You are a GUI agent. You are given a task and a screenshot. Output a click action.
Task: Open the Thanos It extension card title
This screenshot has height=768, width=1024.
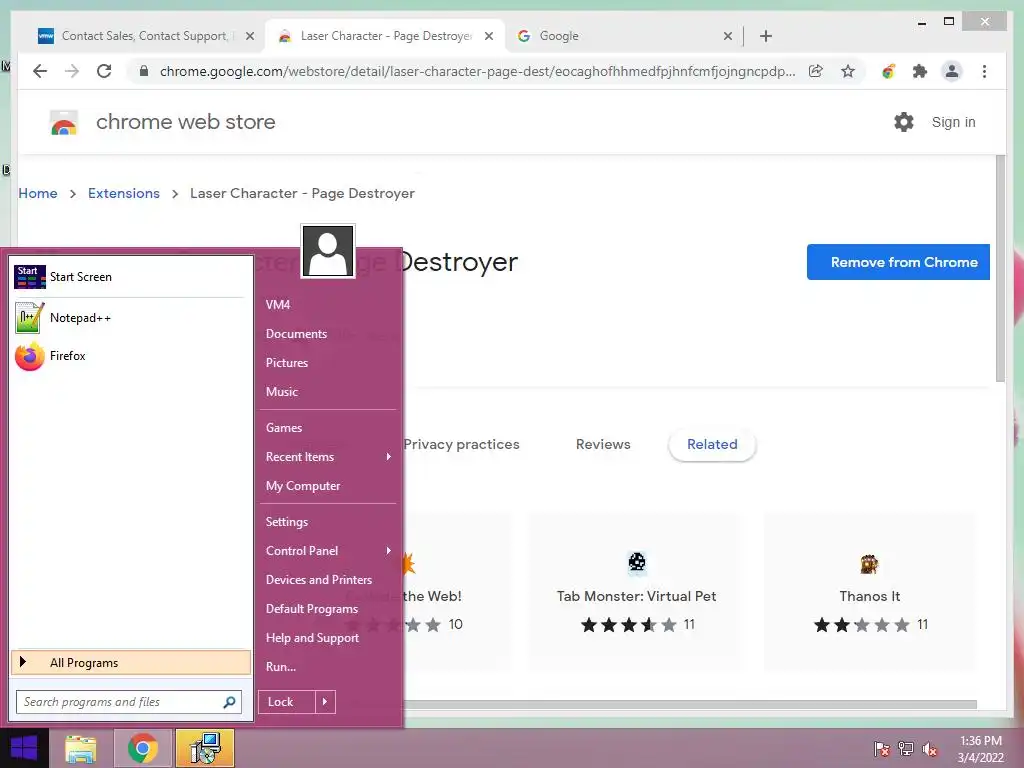click(x=869, y=596)
